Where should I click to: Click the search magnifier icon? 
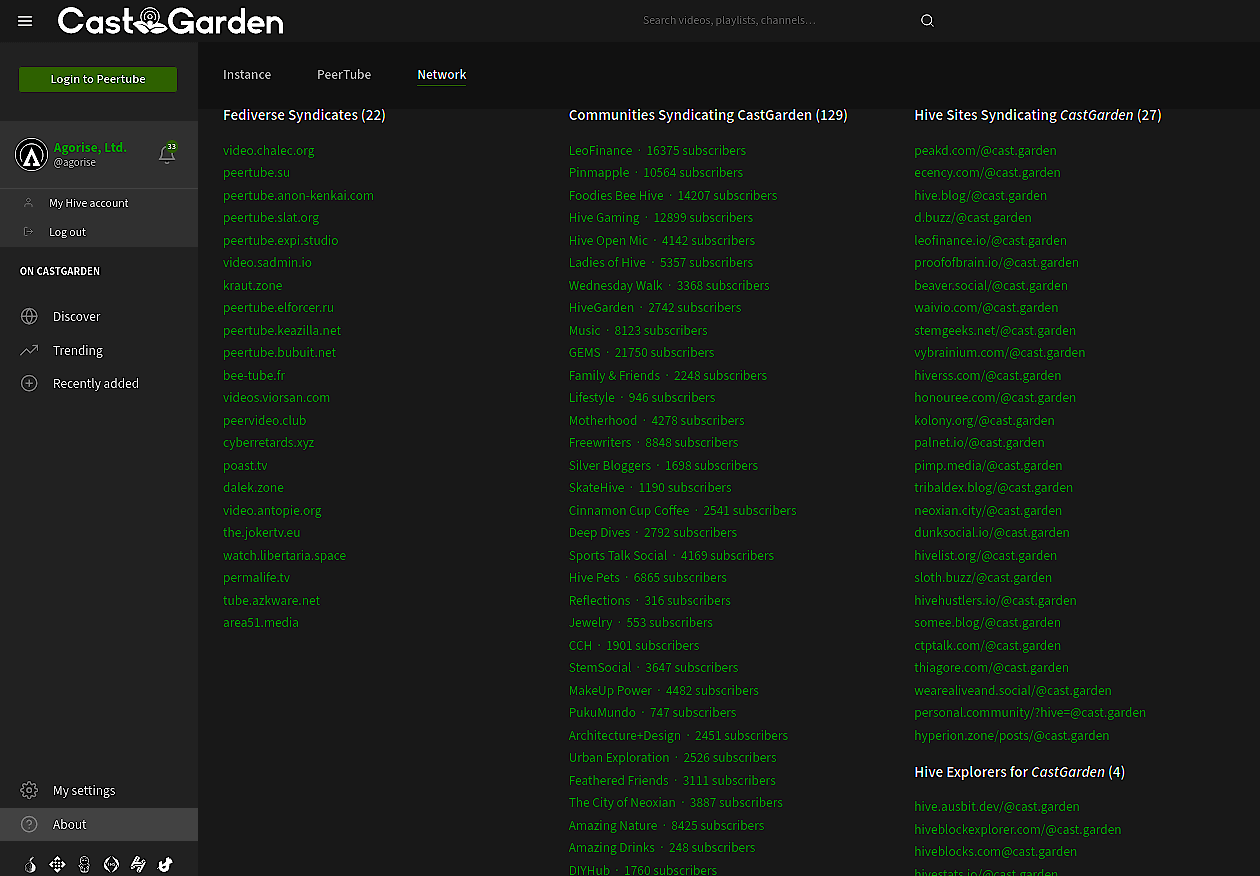(x=927, y=21)
